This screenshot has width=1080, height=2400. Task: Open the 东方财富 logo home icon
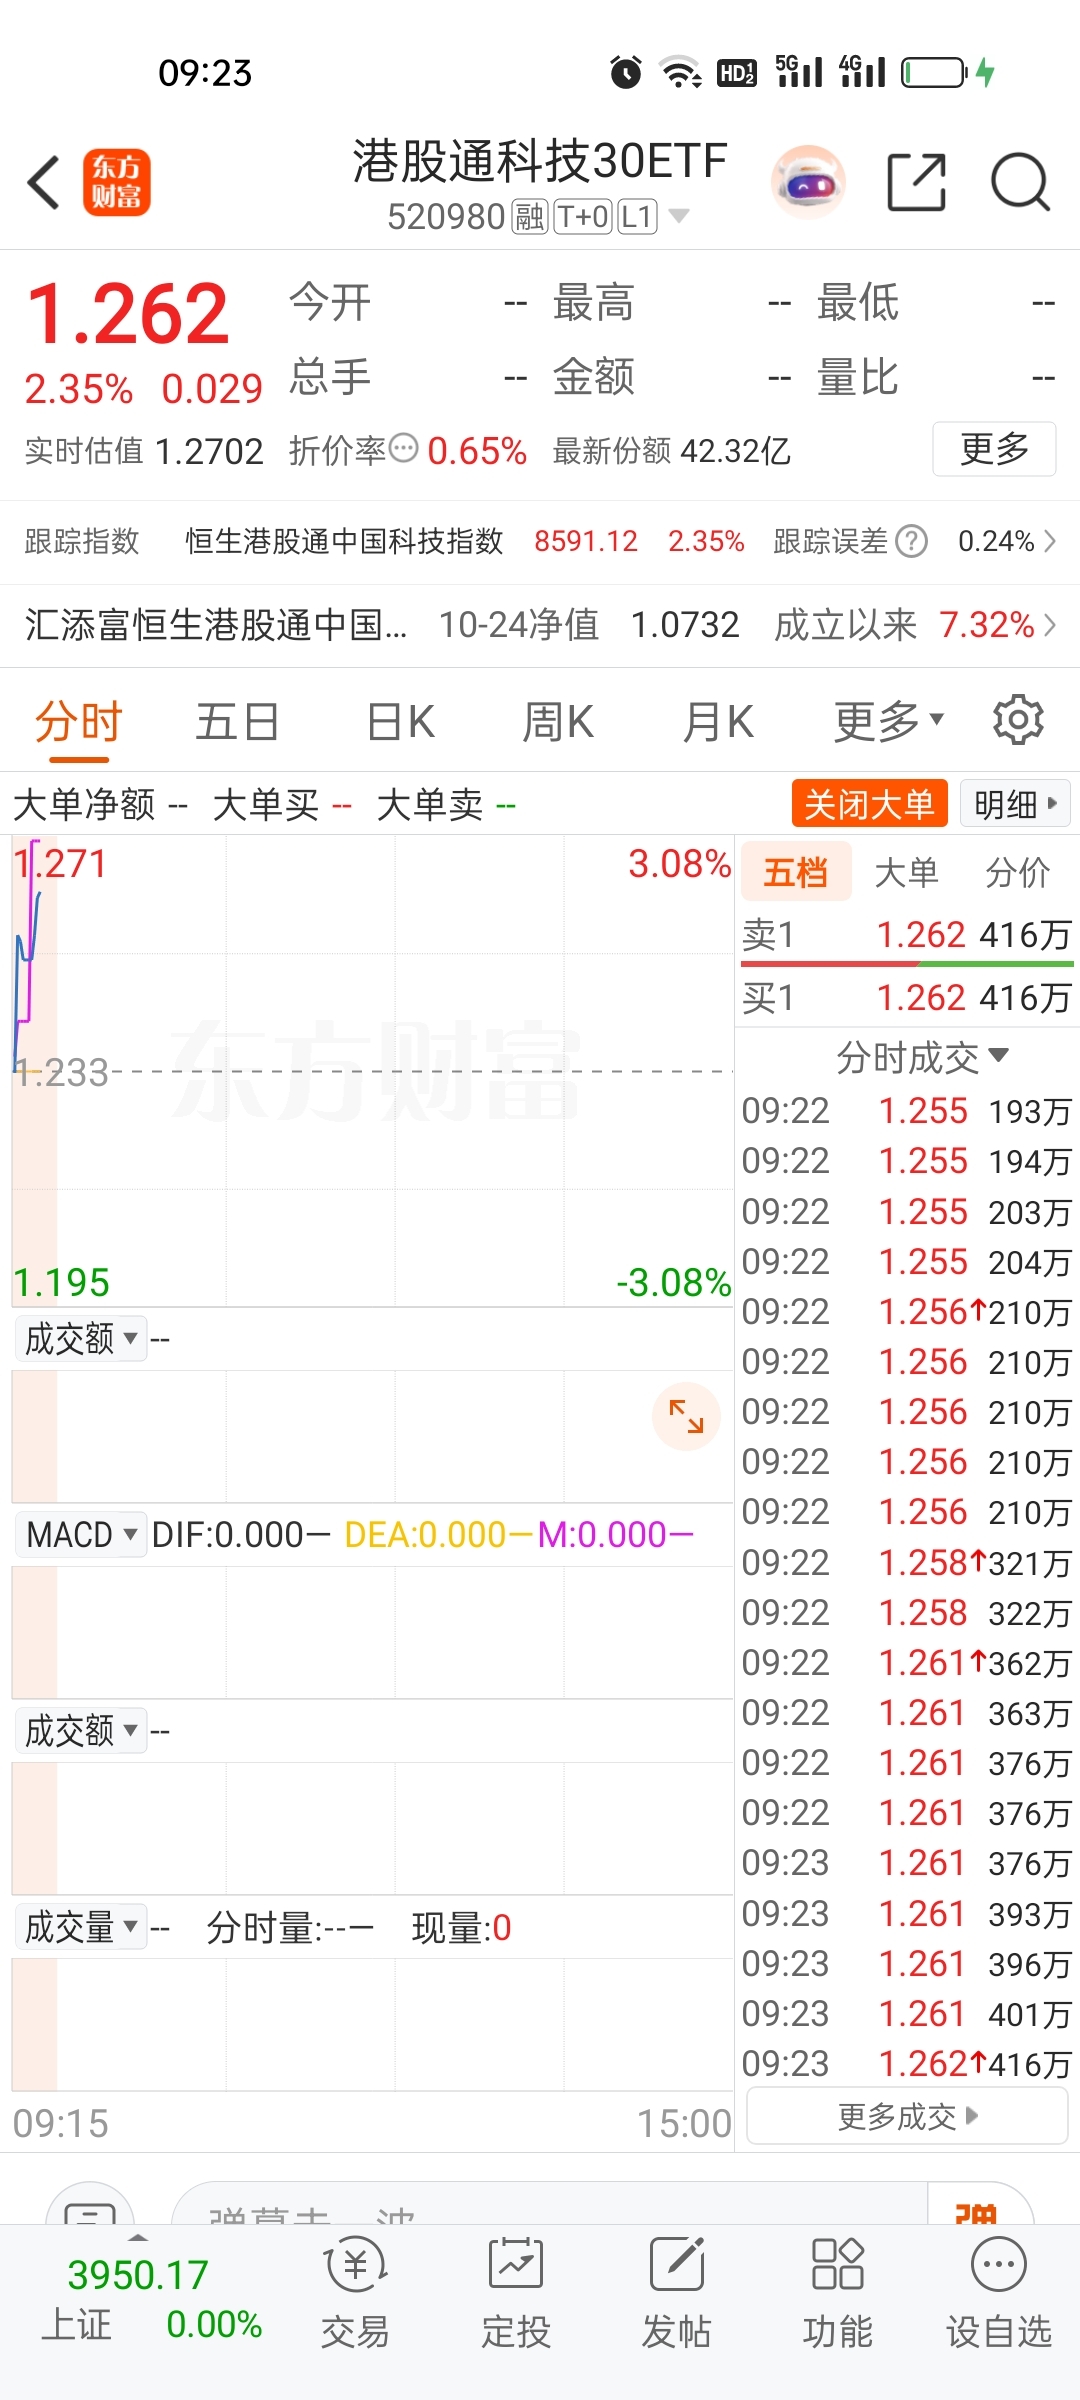(117, 183)
